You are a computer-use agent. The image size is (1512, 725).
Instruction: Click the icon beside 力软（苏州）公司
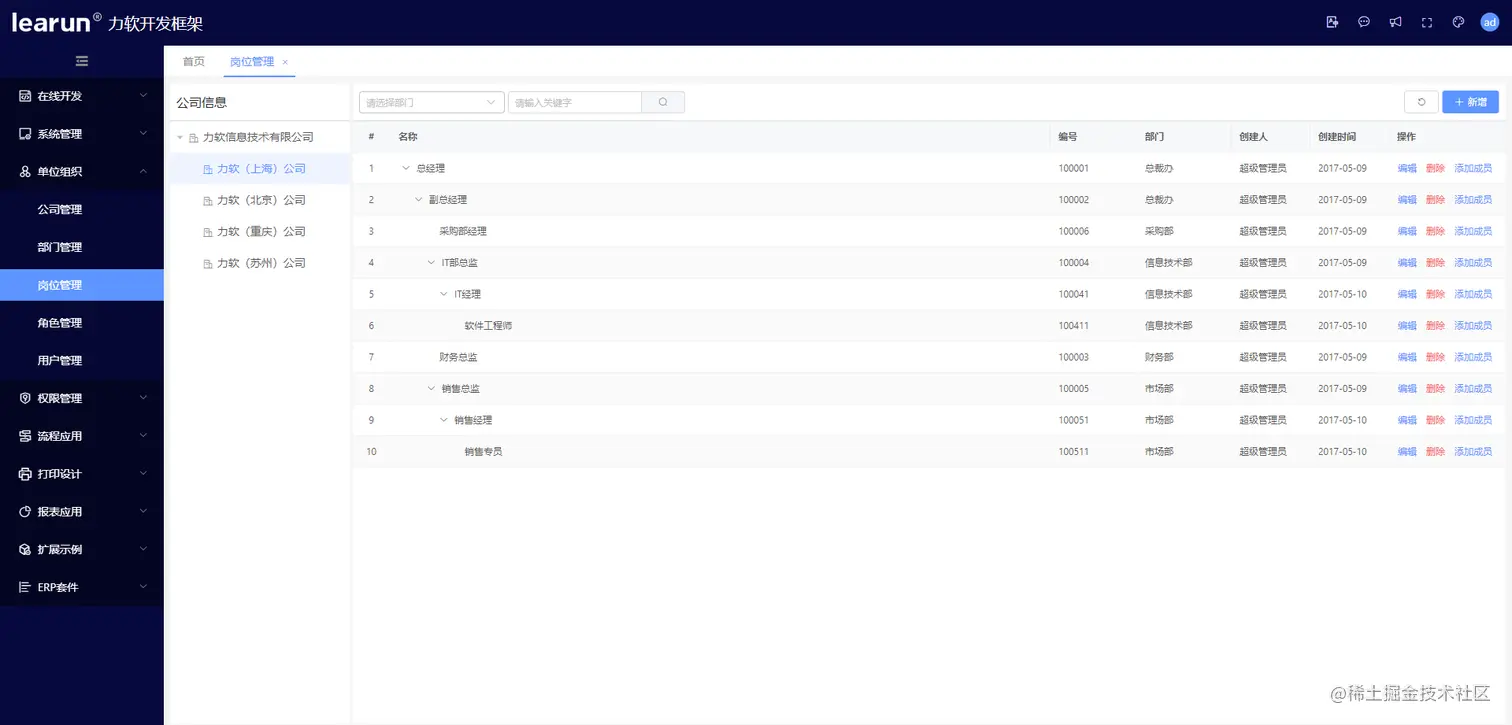[x=208, y=264]
